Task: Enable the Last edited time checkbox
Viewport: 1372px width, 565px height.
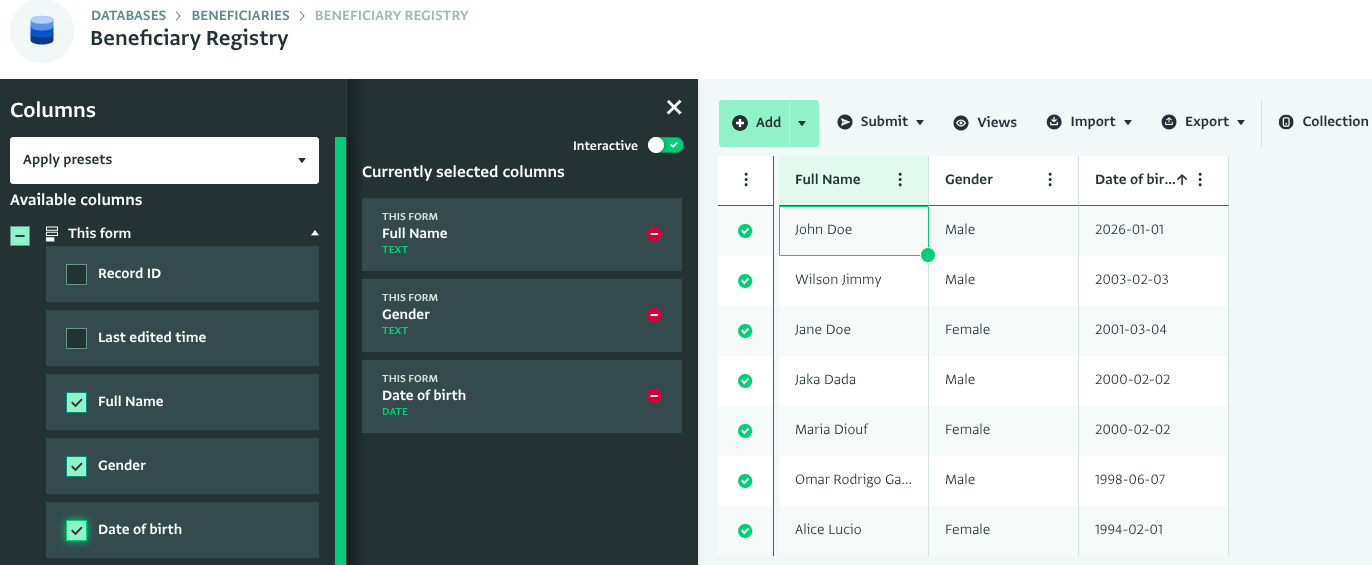Action: click(76, 338)
